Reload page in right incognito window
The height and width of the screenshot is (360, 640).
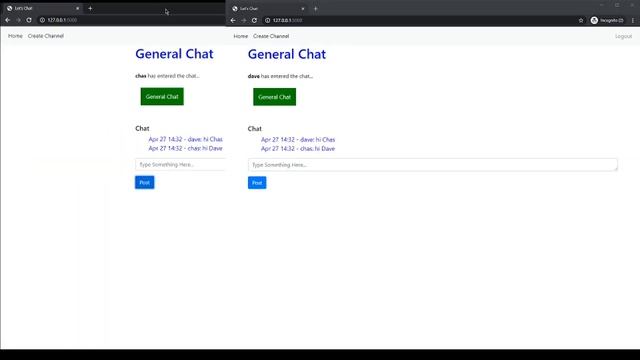254,20
